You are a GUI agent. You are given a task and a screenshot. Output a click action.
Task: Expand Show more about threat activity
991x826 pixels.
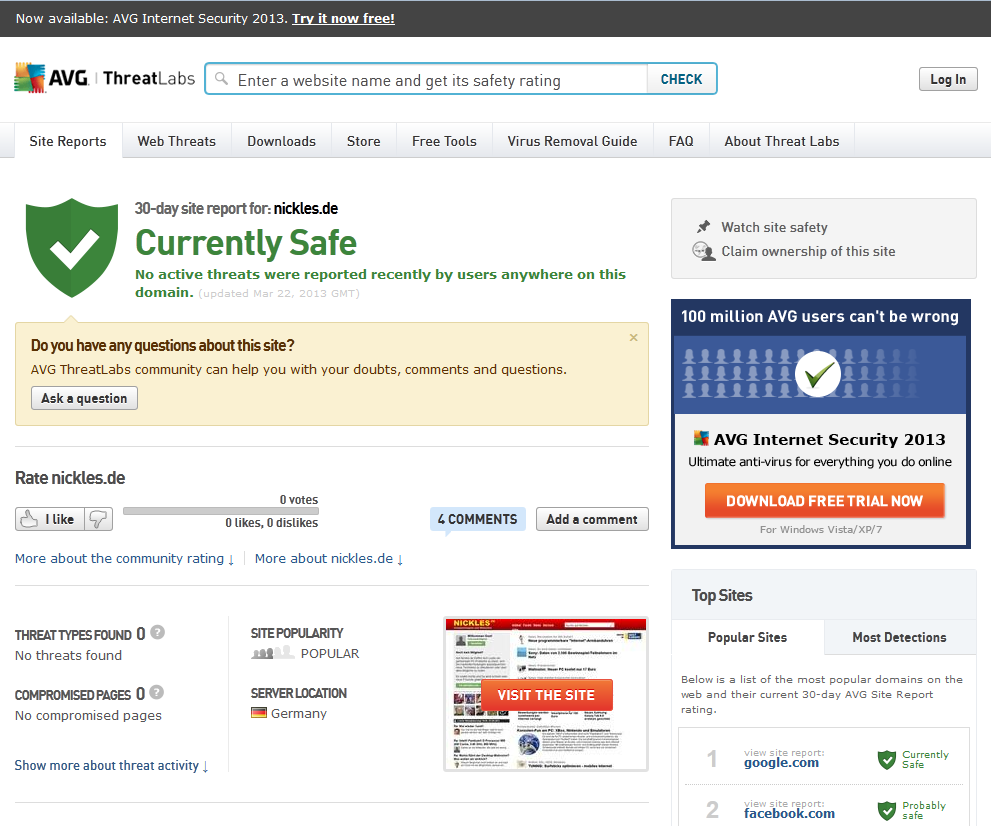pyautogui.click(x=111, y=765)
